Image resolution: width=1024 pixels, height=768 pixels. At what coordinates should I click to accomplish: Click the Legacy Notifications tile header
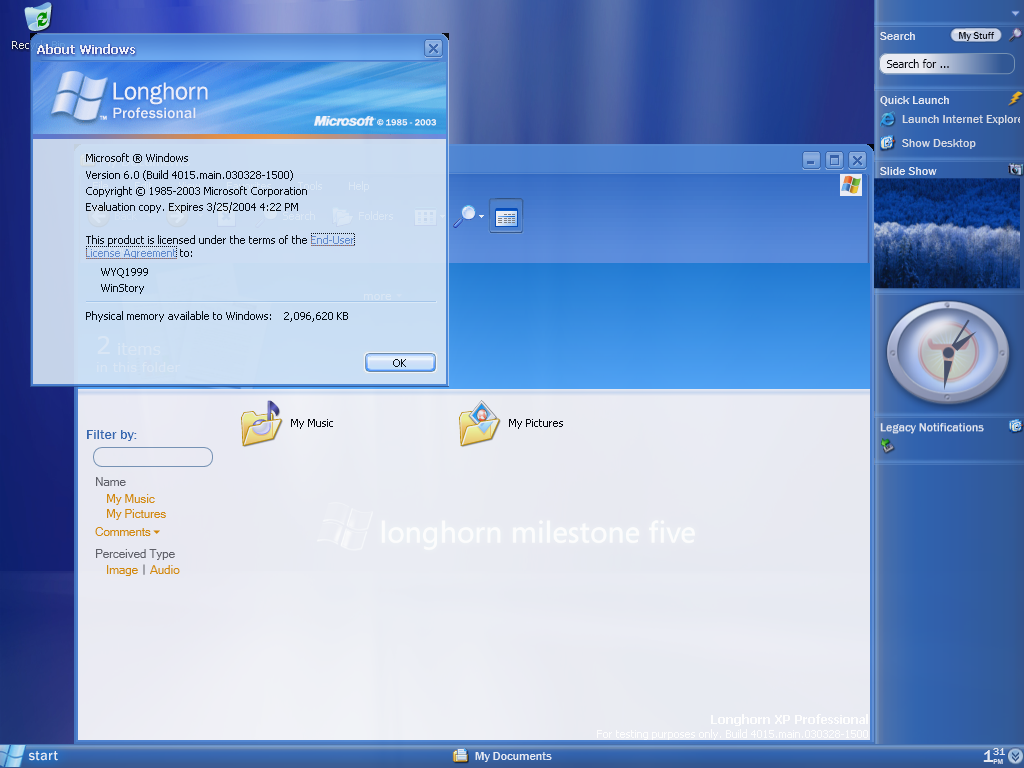point(931,427)
